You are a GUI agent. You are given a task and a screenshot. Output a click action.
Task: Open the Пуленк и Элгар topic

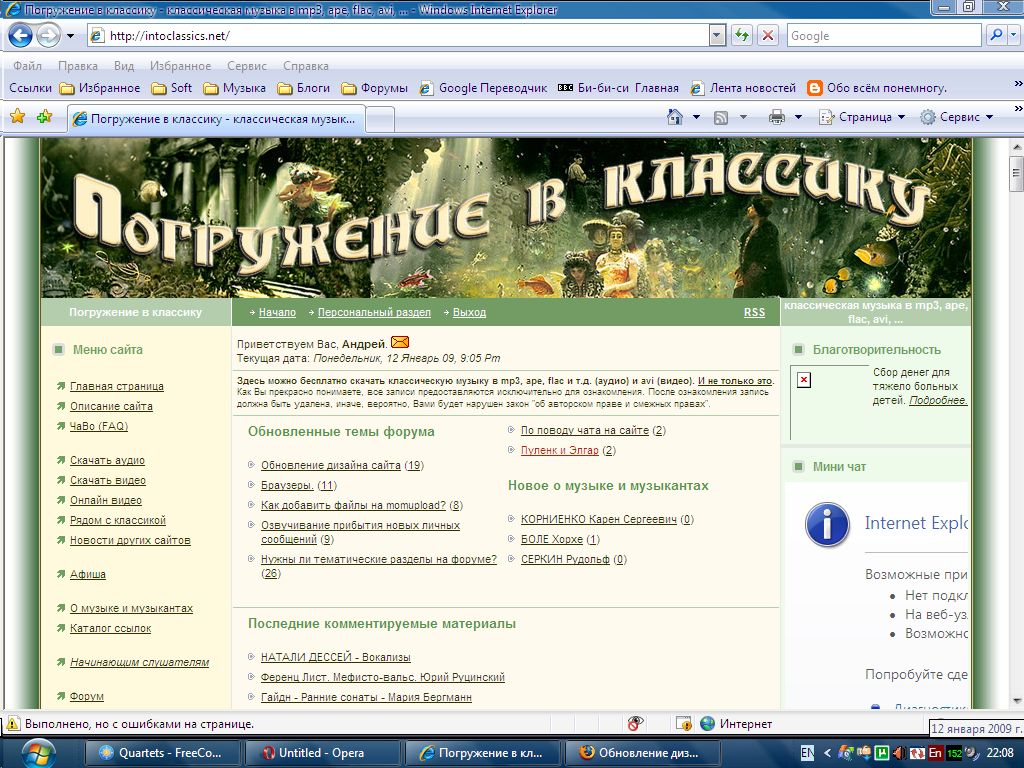tap(560, 451)
